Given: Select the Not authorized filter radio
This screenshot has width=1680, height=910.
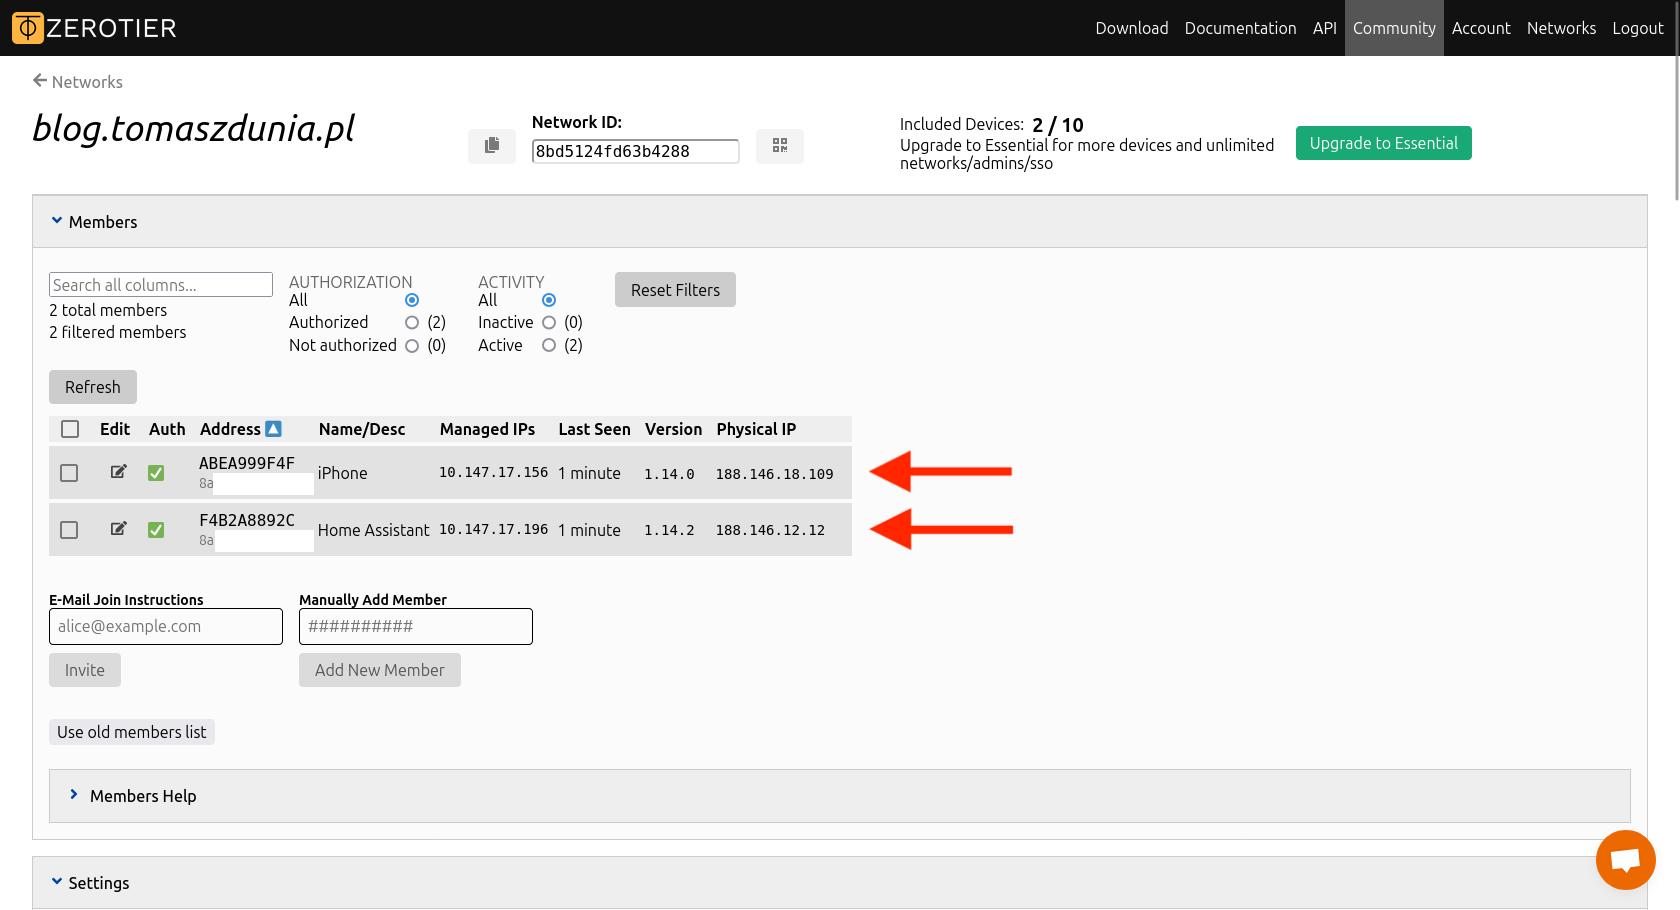Looking at the screenshot, I should 412,346.
